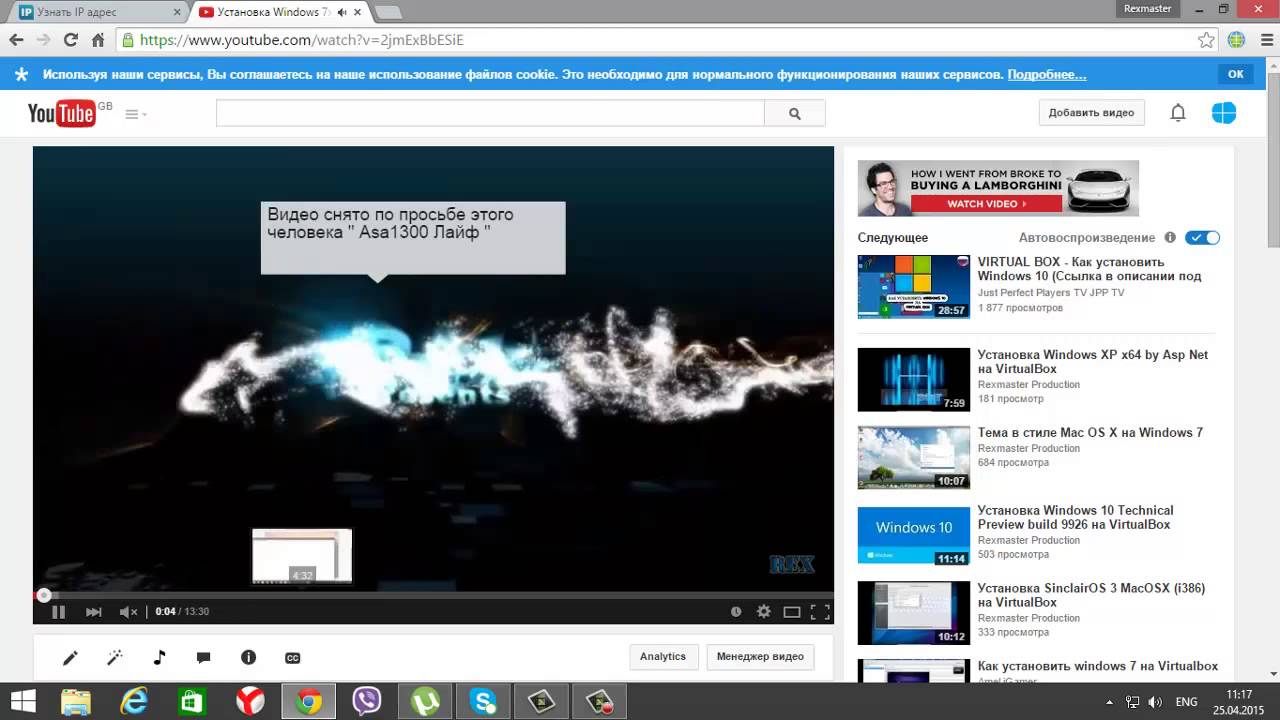Click the autoplay info icon
The height and width of the screenshot is (720, 1280).
click(1169, 238)
